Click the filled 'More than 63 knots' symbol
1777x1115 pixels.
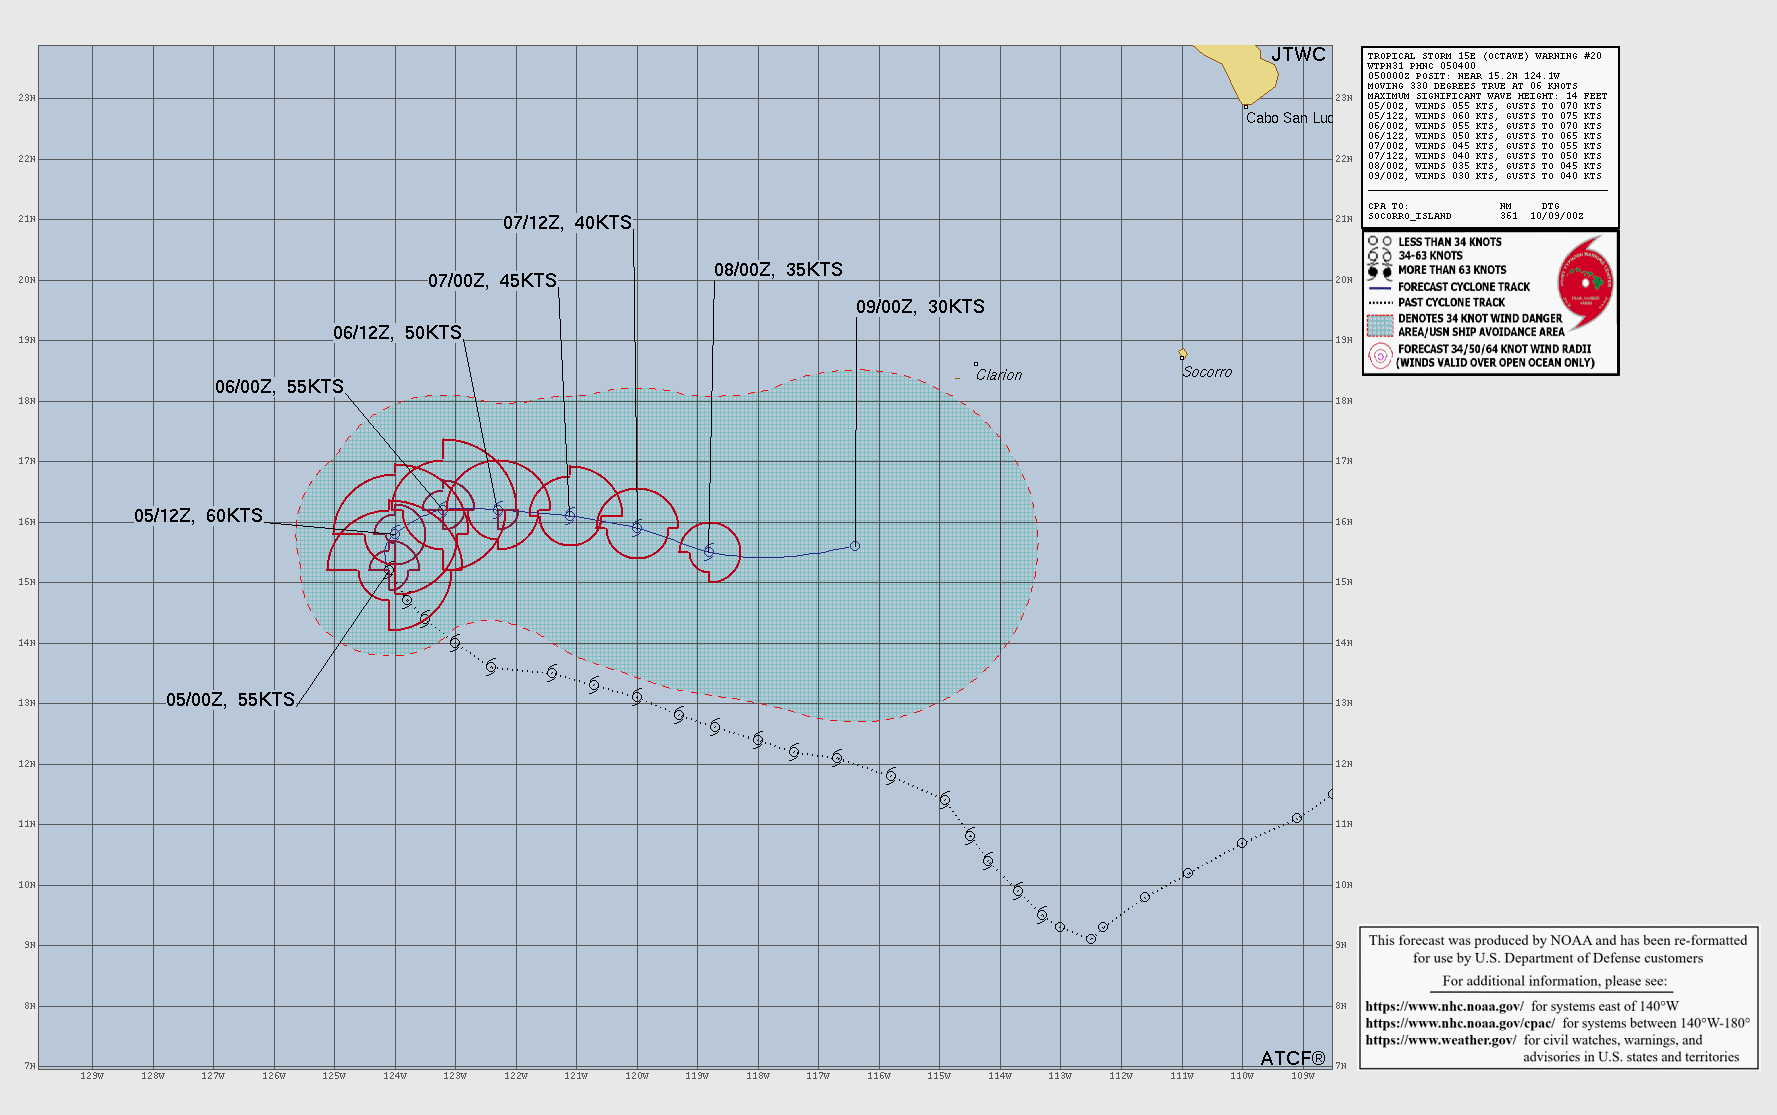1380,271
